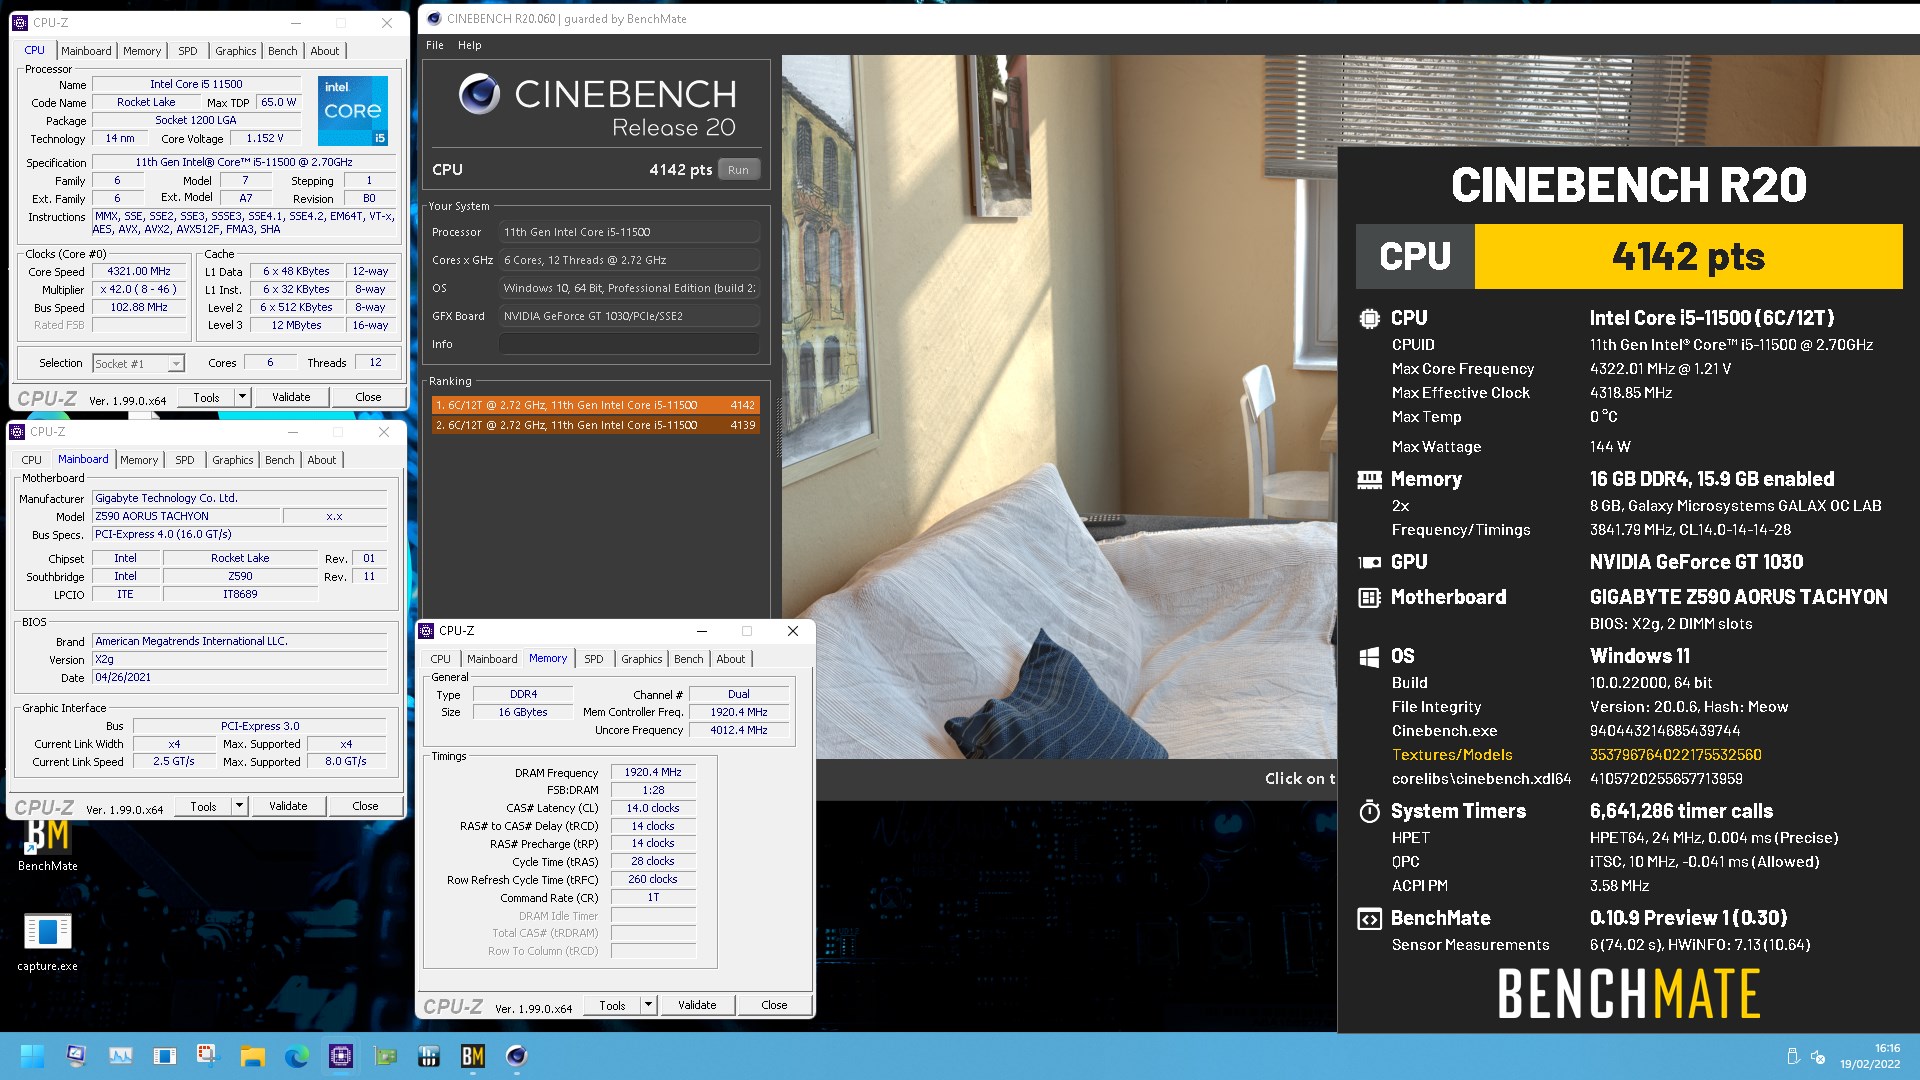Image resolution: width=1920 pixels, height=1080 pixels.
Task: Open Tools dropdown arrow in CPU-Z CPU window
Action: 242,397
